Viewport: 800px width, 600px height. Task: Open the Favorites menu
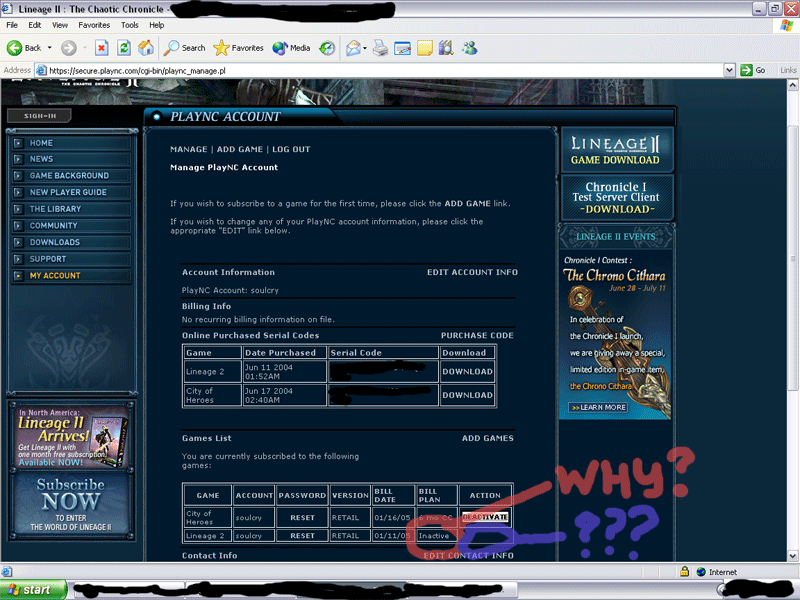[x=94, y=25]
